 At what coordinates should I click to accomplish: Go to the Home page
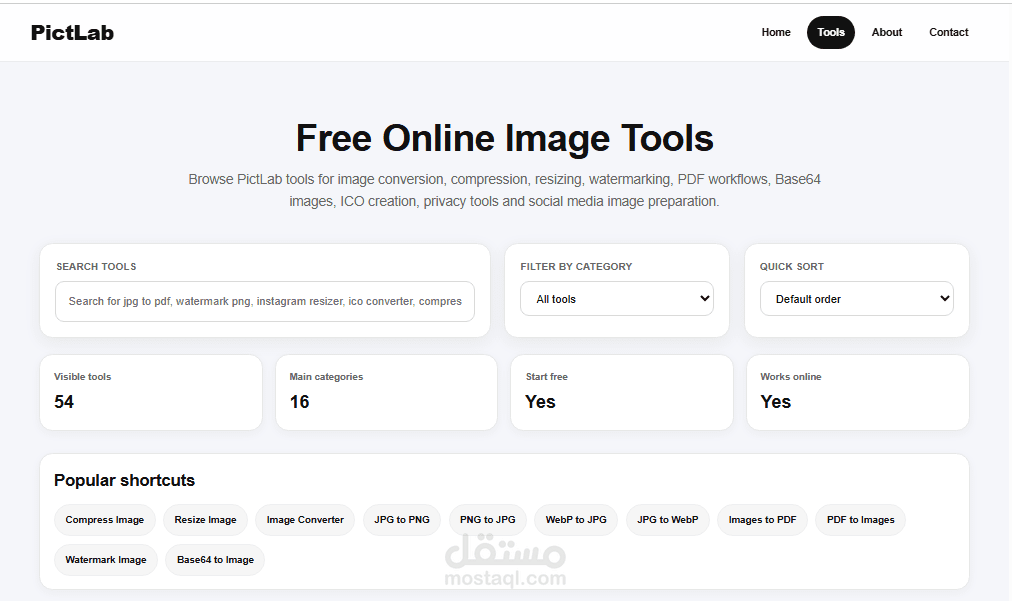point(775,32)
